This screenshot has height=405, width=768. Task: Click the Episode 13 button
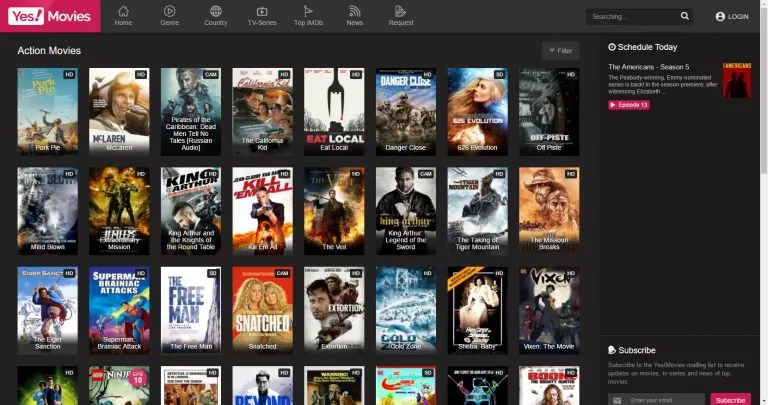pyautogui.click(x=629, y=105)
